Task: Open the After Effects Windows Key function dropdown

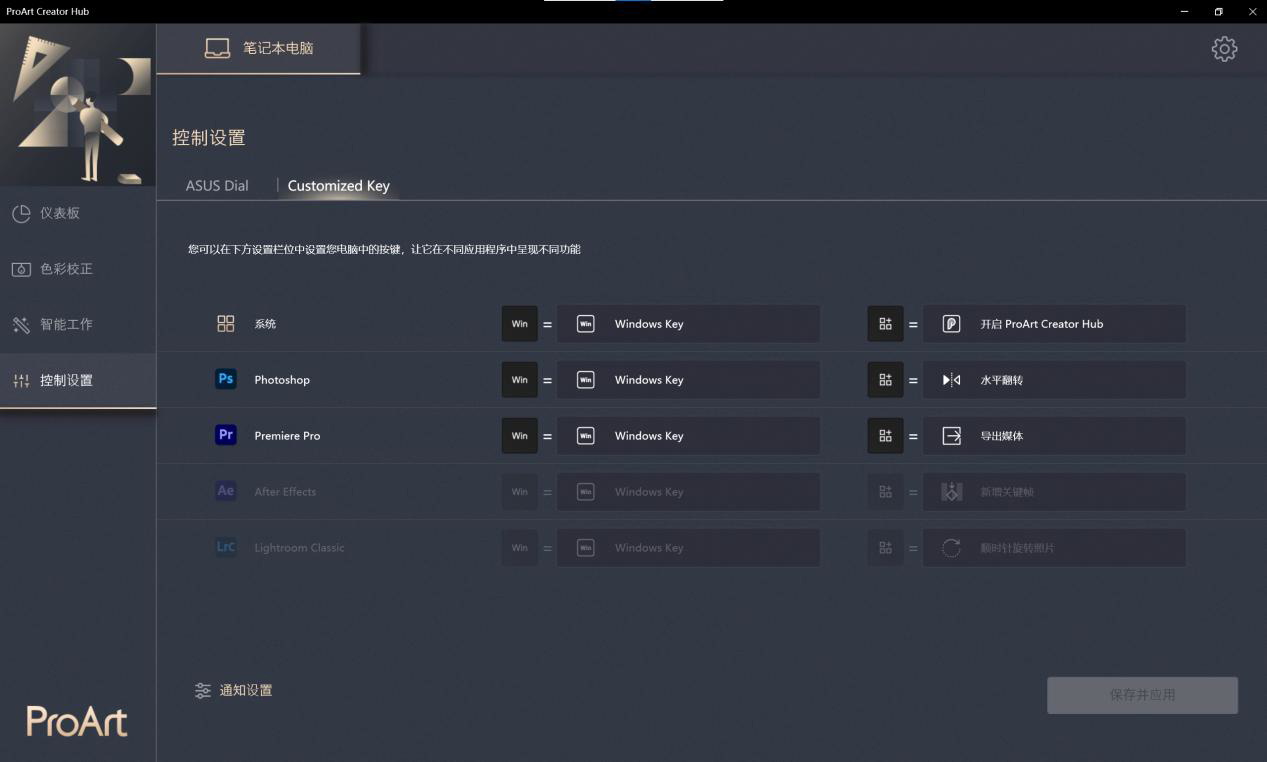Action: (688, 492)
